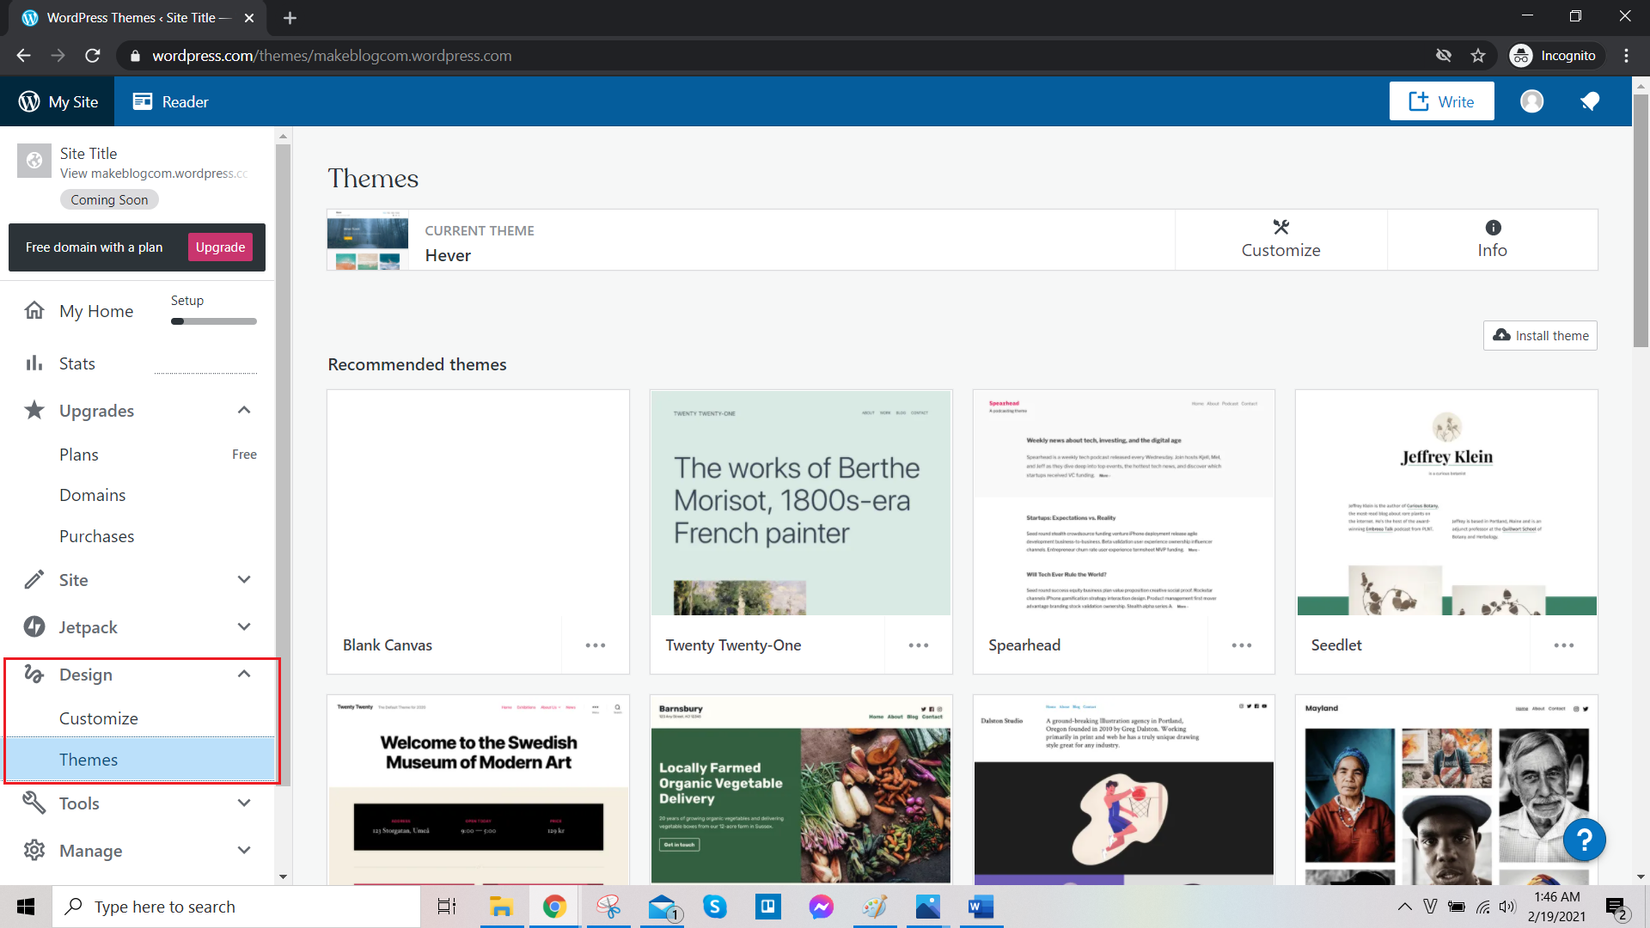Screen dimensions: 1650x928
Task: Expand the Manage menu section
Action: coord(244,850)
